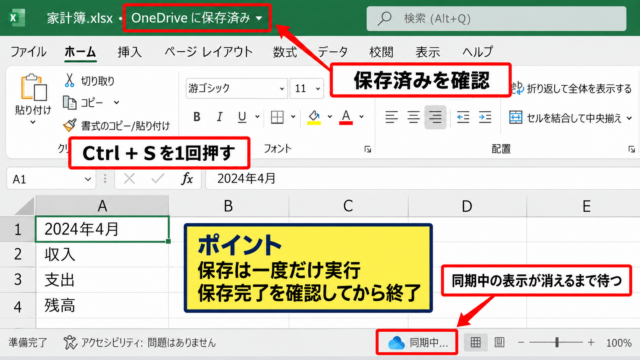Click セルを結合して中央揃え merge button

(565, 118)
